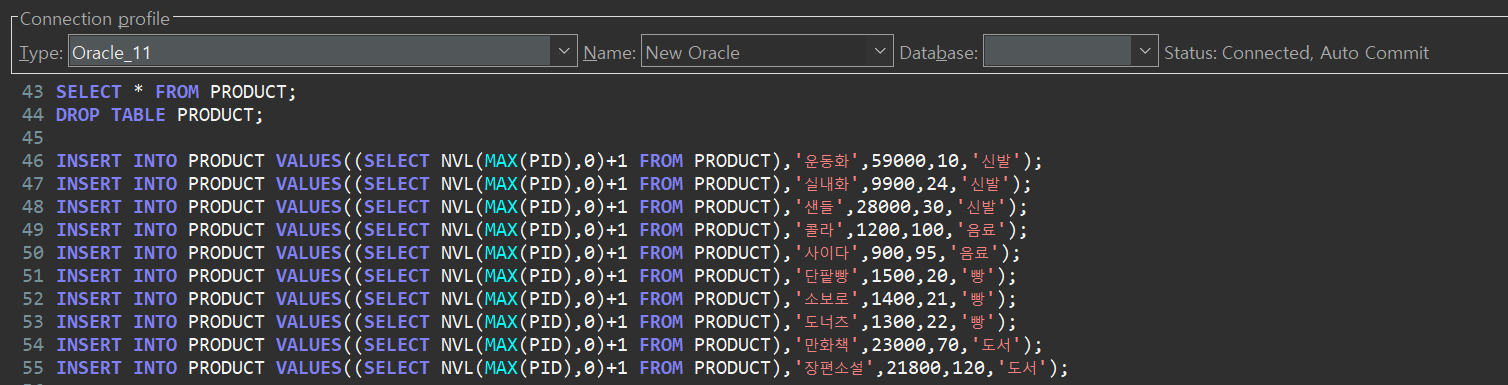Viewport: 1508px width, 385px height.
Task: Click line number 43 in the gutter
Action: [32, 92]
